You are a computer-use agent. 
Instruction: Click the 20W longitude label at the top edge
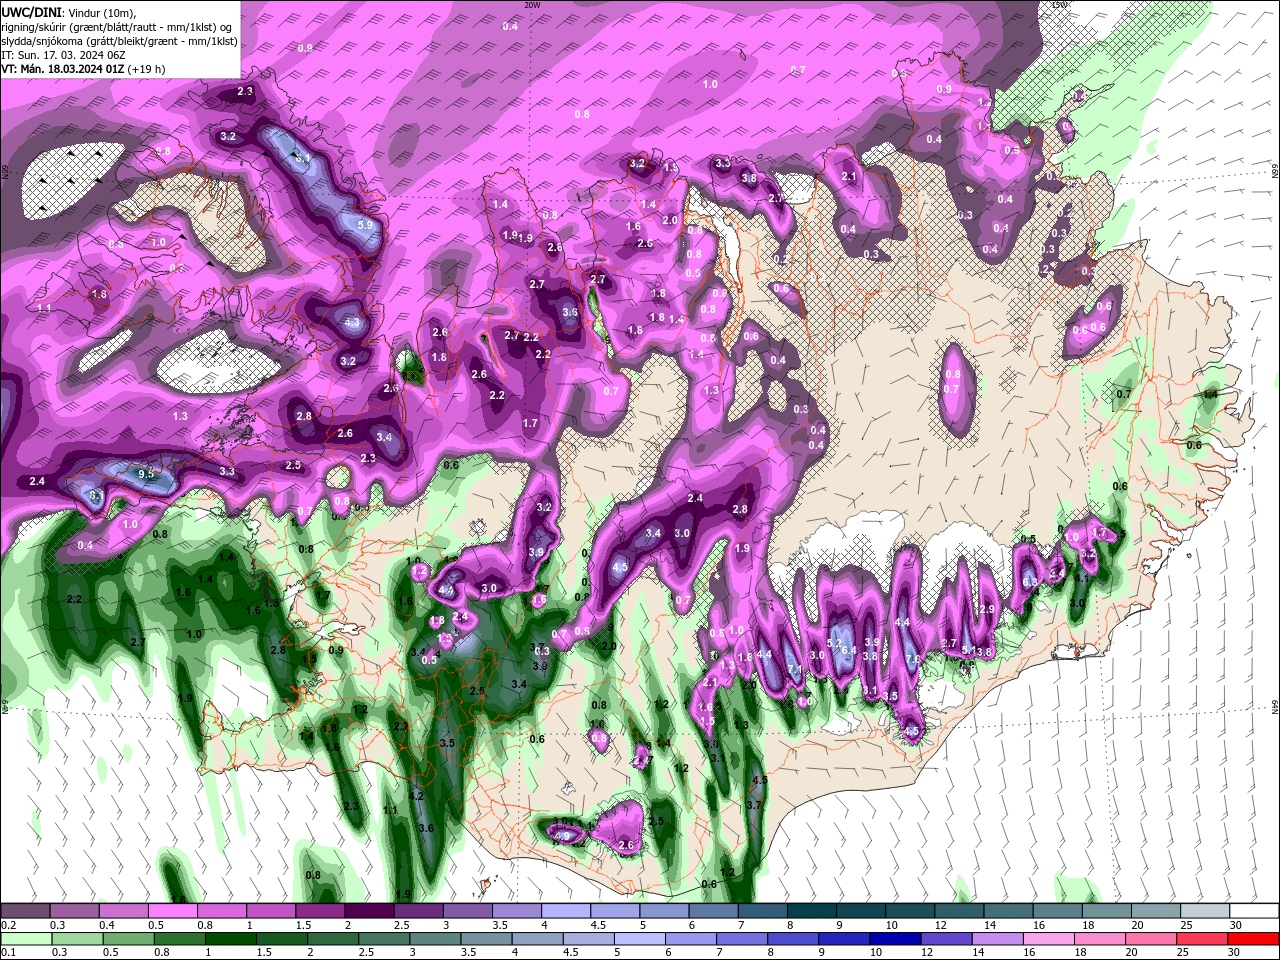[x=531, y=5]
